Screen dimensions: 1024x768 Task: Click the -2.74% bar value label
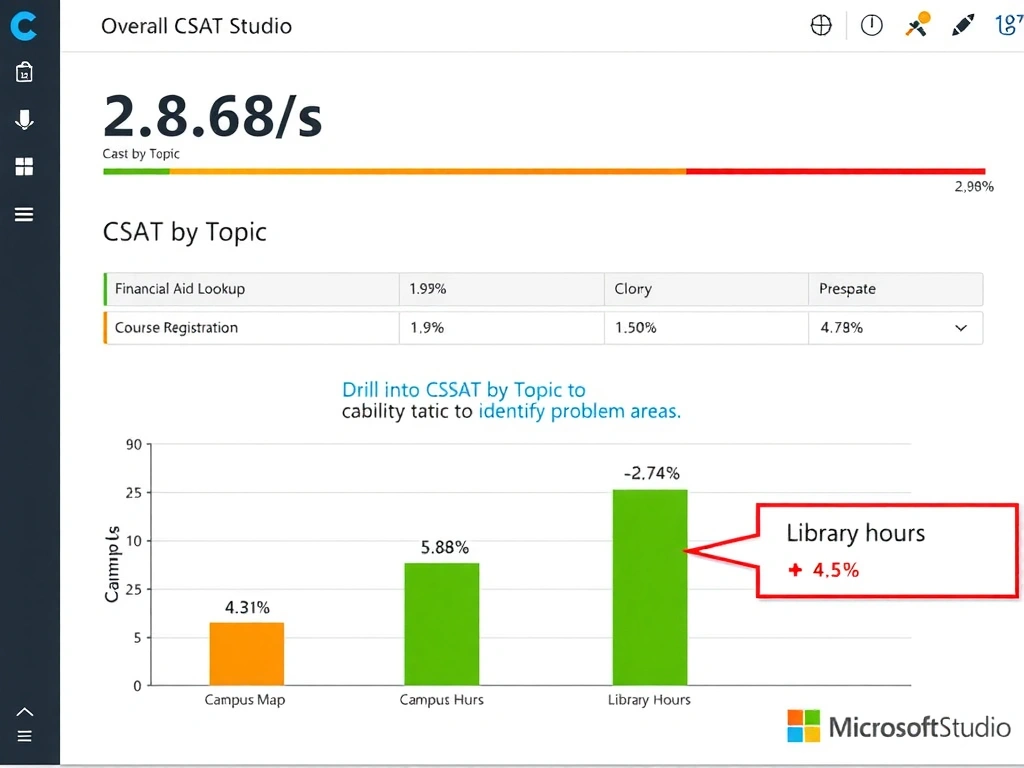click(x=652, y=473)
